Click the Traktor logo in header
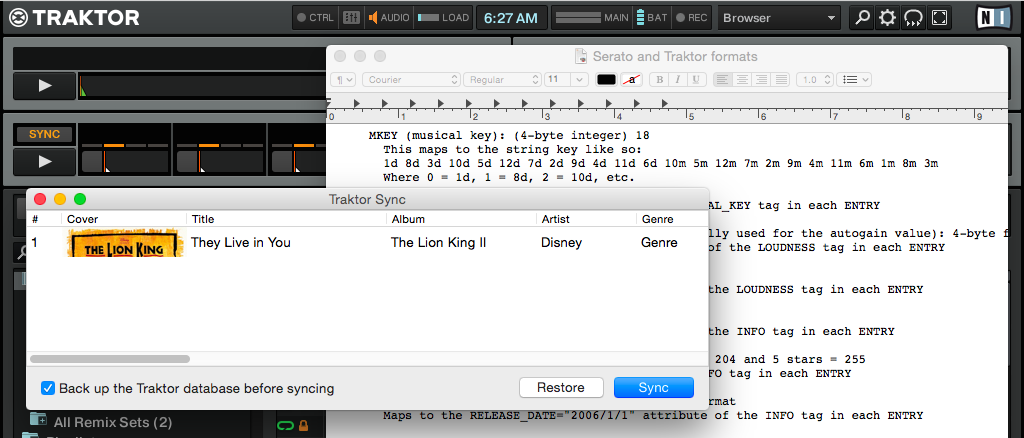Screen dimensions: 1024x438 (x=75, y=18)
